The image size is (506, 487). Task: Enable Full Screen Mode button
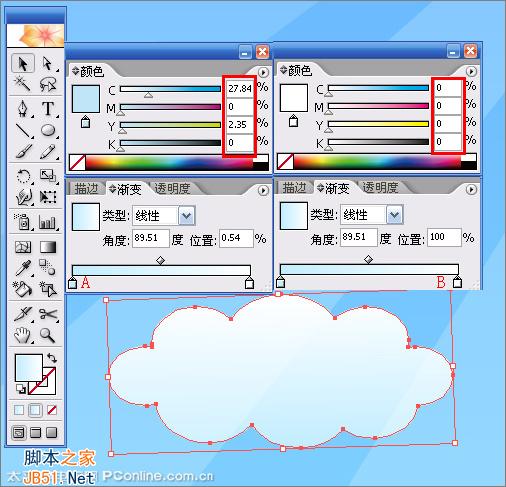tap(51, 433)
